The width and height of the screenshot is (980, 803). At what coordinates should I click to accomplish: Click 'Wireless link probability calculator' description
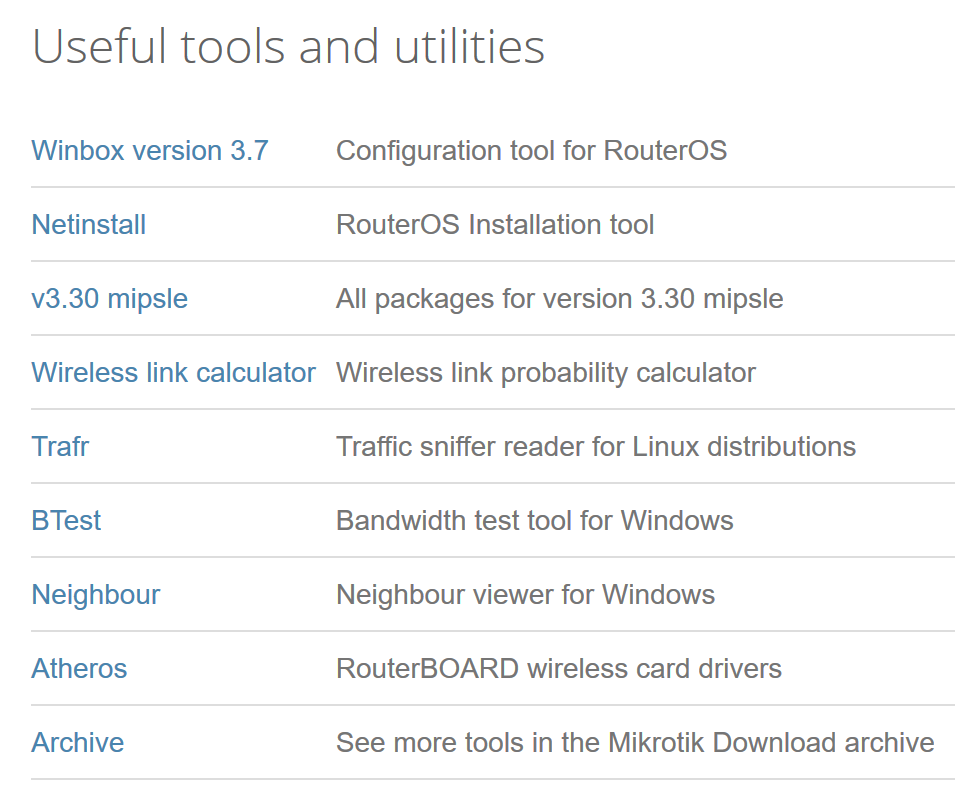[x=546, y=372]
